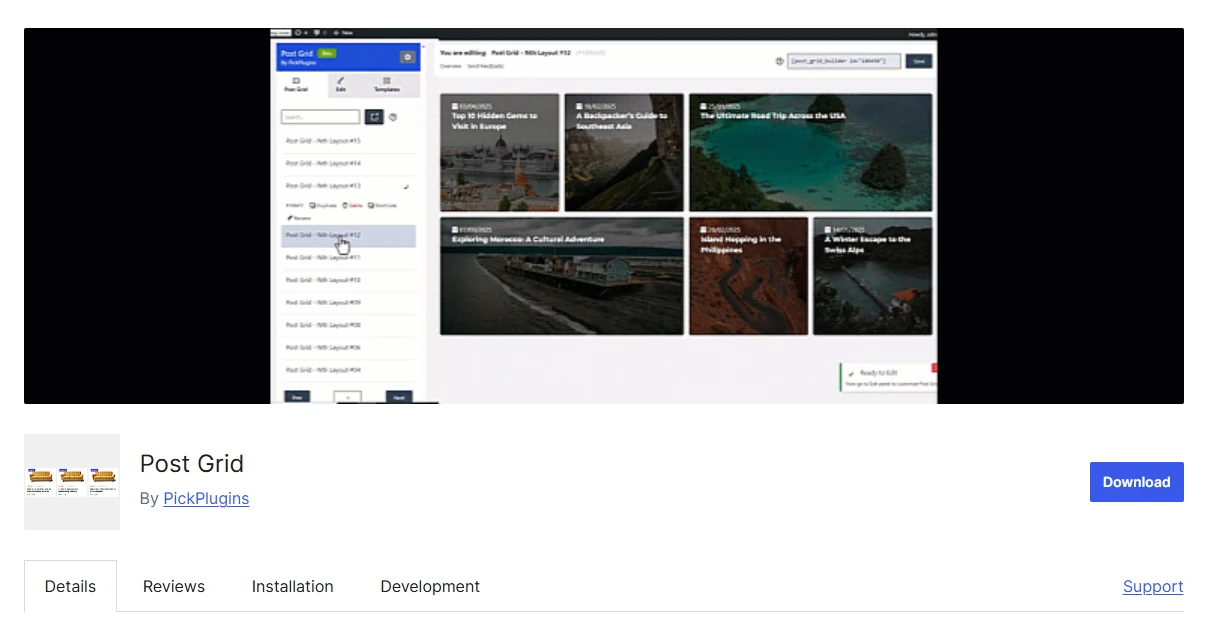Select 'Post Grid - Nth Layout #09' in the list
This screenshot has width=1210, height=635.
(x=348, y=302)
